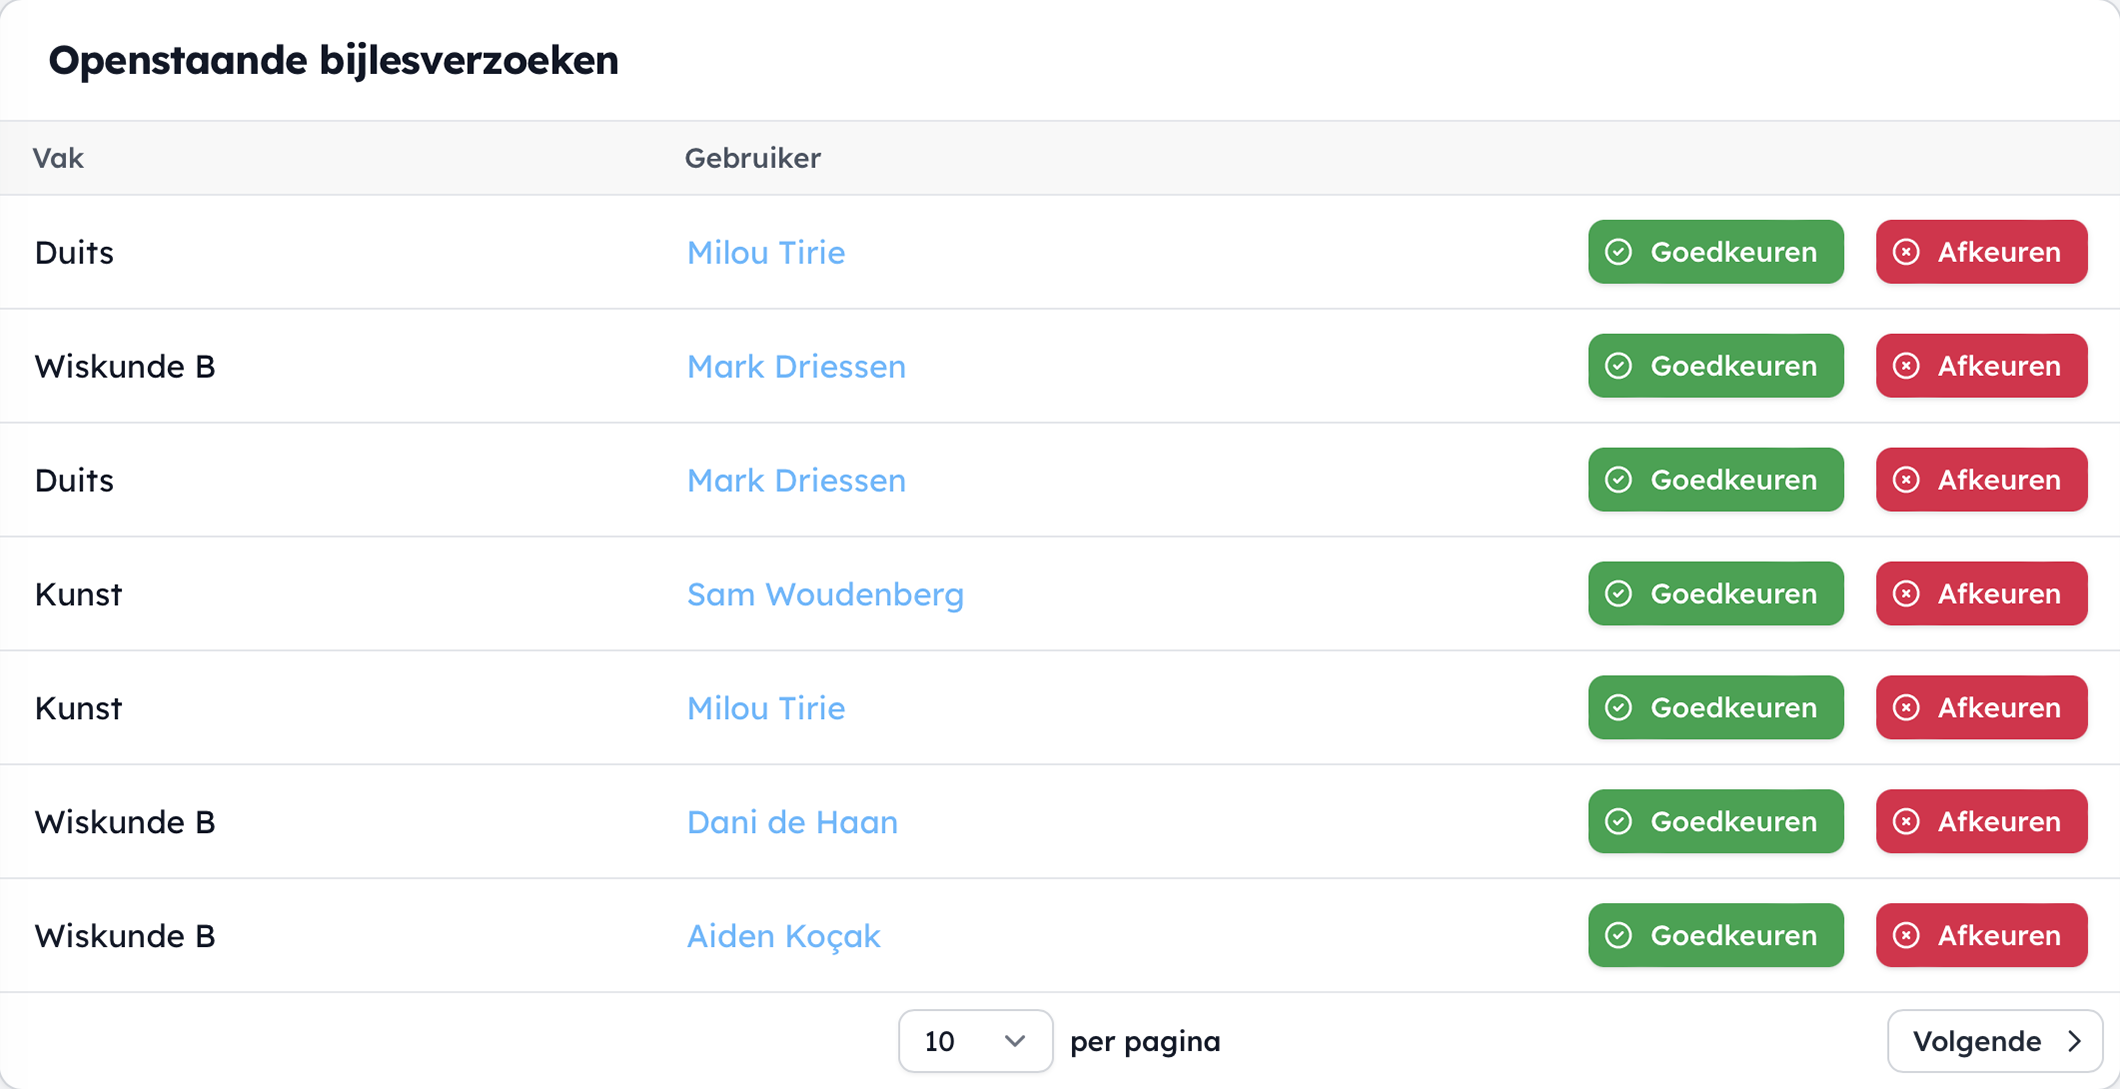Open Sam Woudenberg's user profile link
The width and height of the screenshot is (2120, 1089).
coord(825,594)
